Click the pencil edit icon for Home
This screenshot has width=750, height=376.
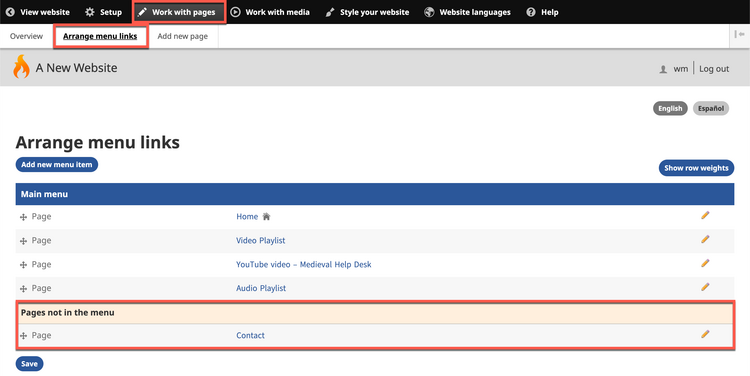pyautogui.click(x=705, y=216)
